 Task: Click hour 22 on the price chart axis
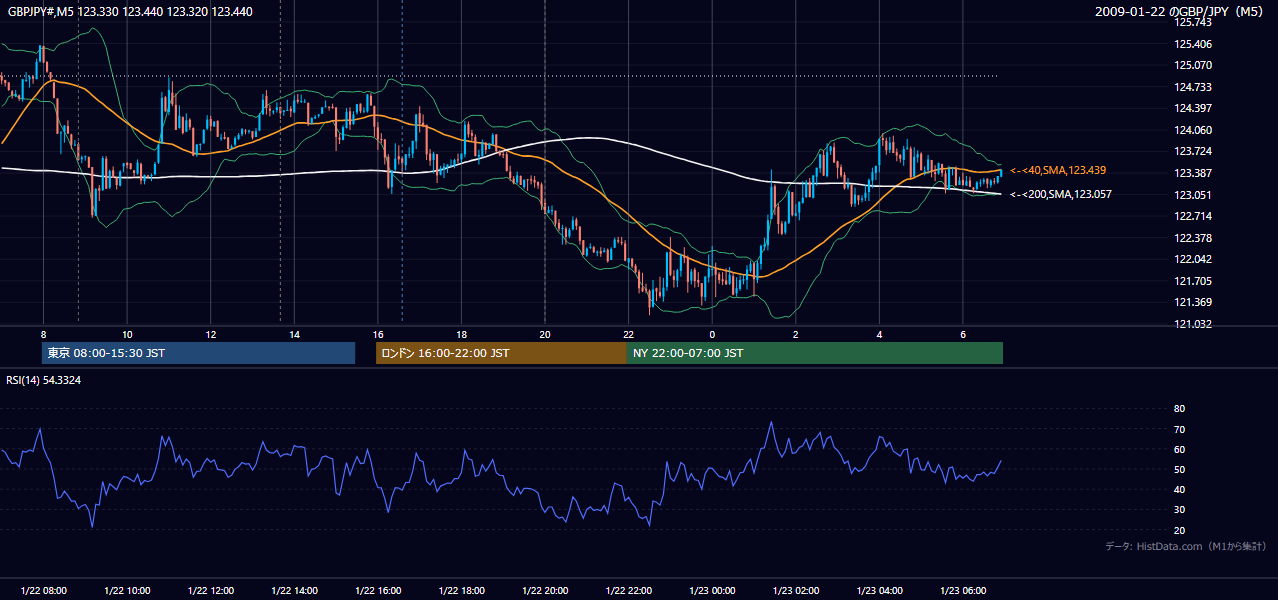[629, 334]
